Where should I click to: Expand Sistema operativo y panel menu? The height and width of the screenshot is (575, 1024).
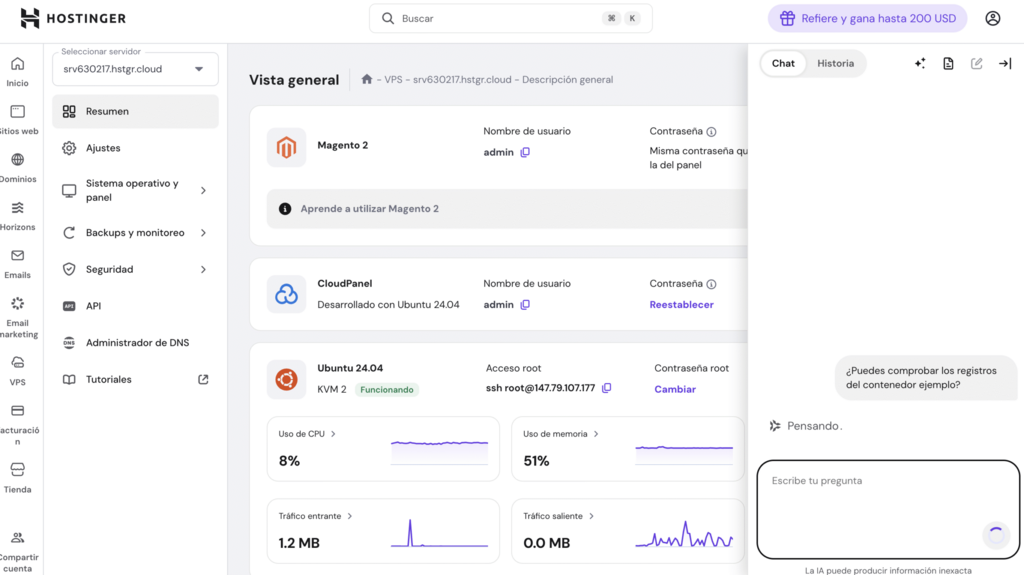tap(203, 191)
